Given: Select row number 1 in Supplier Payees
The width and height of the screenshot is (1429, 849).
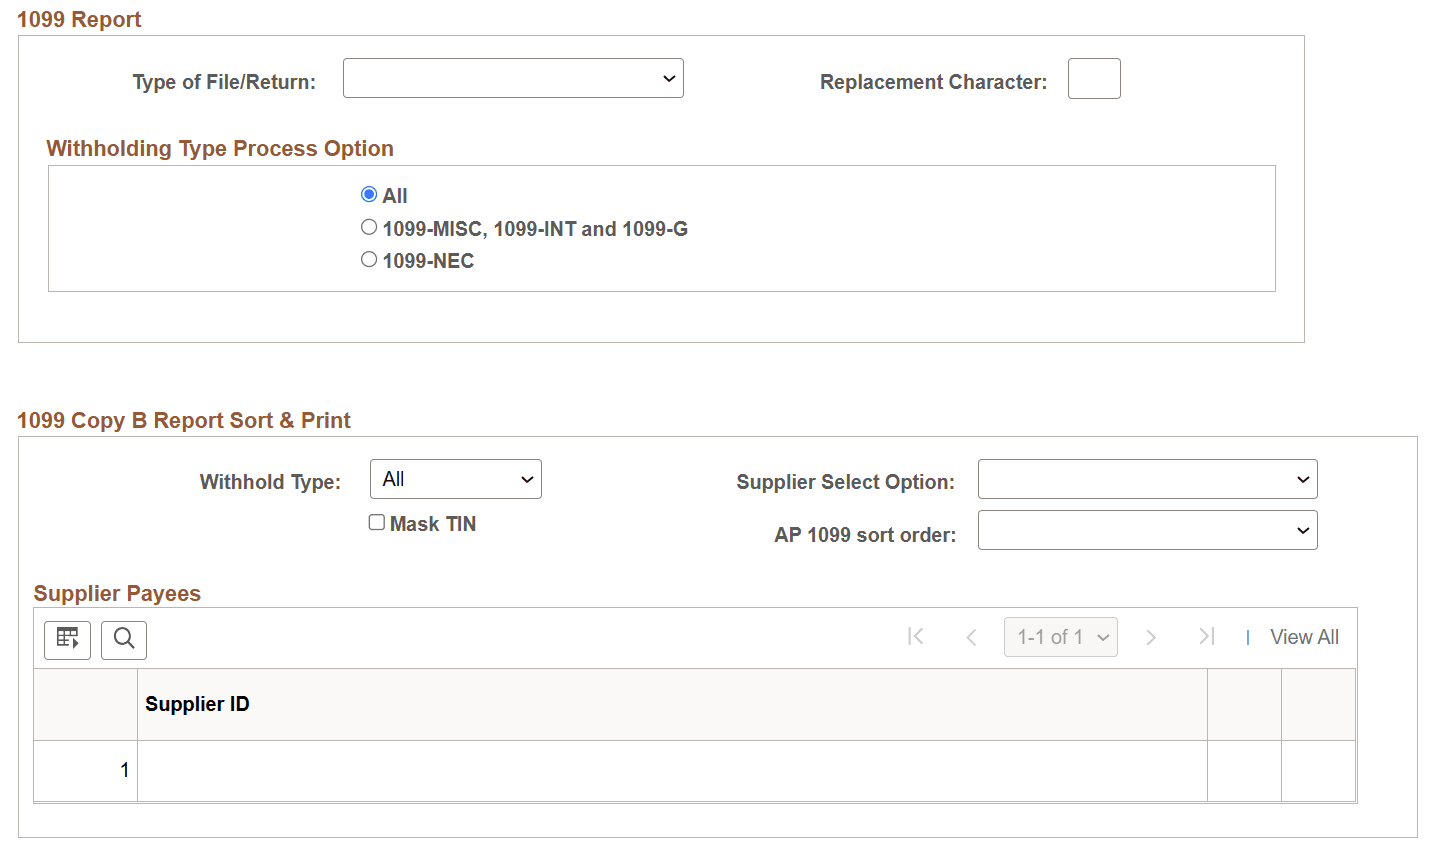Looking at the screenshot, I should coord(124,770).
